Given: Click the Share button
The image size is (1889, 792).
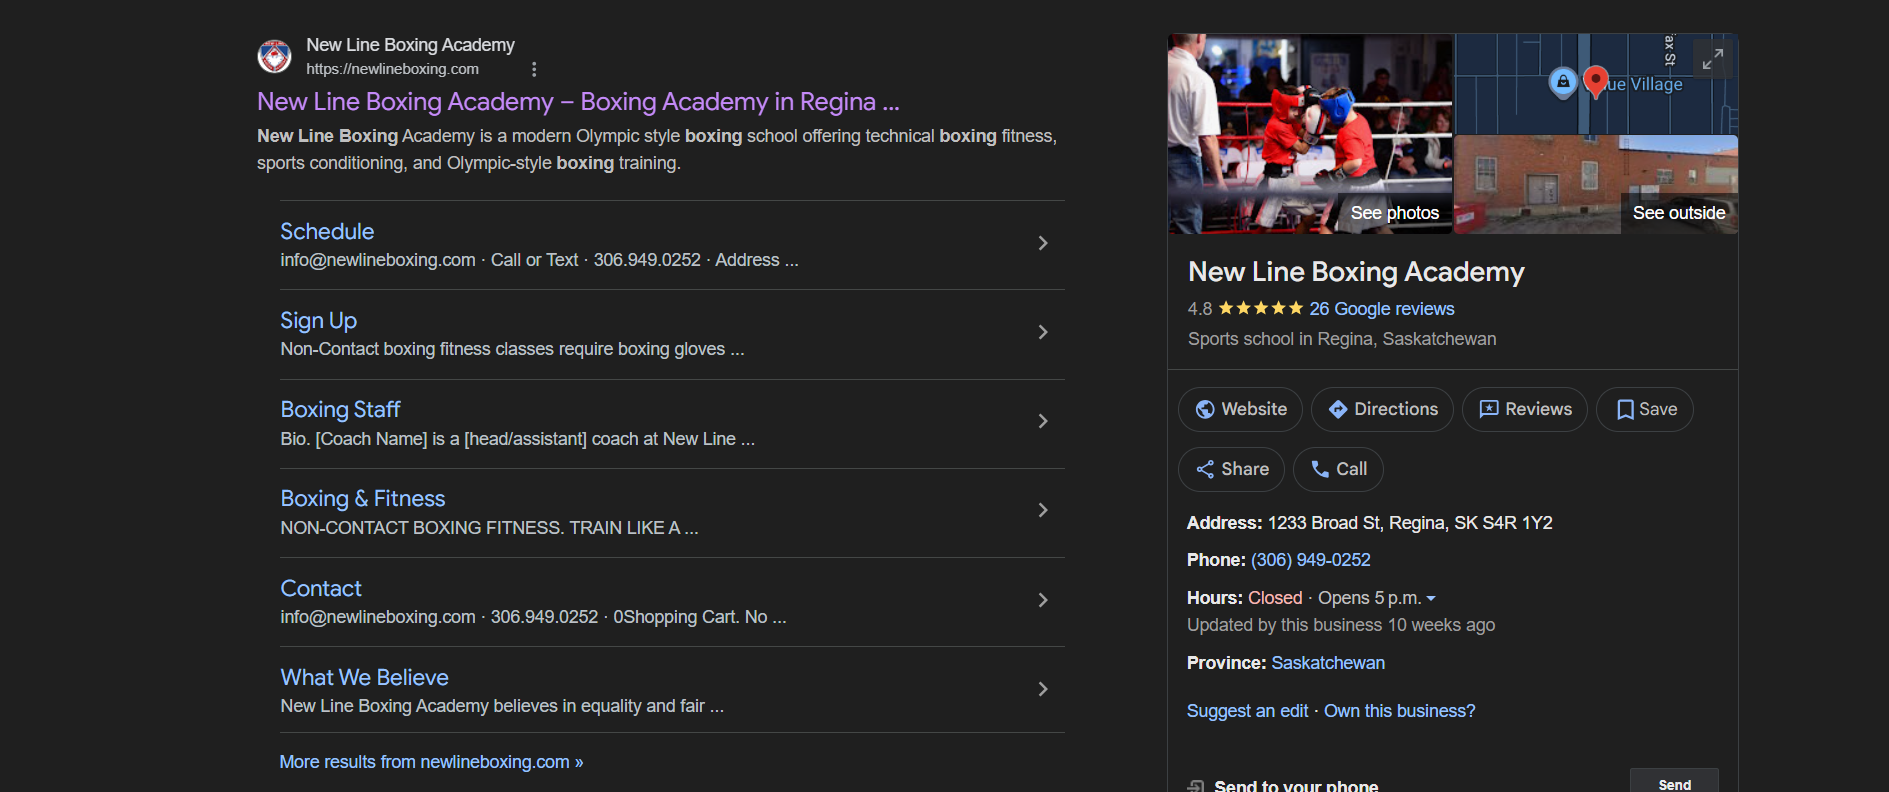Looking at the screenshot, I should 1232,469.
